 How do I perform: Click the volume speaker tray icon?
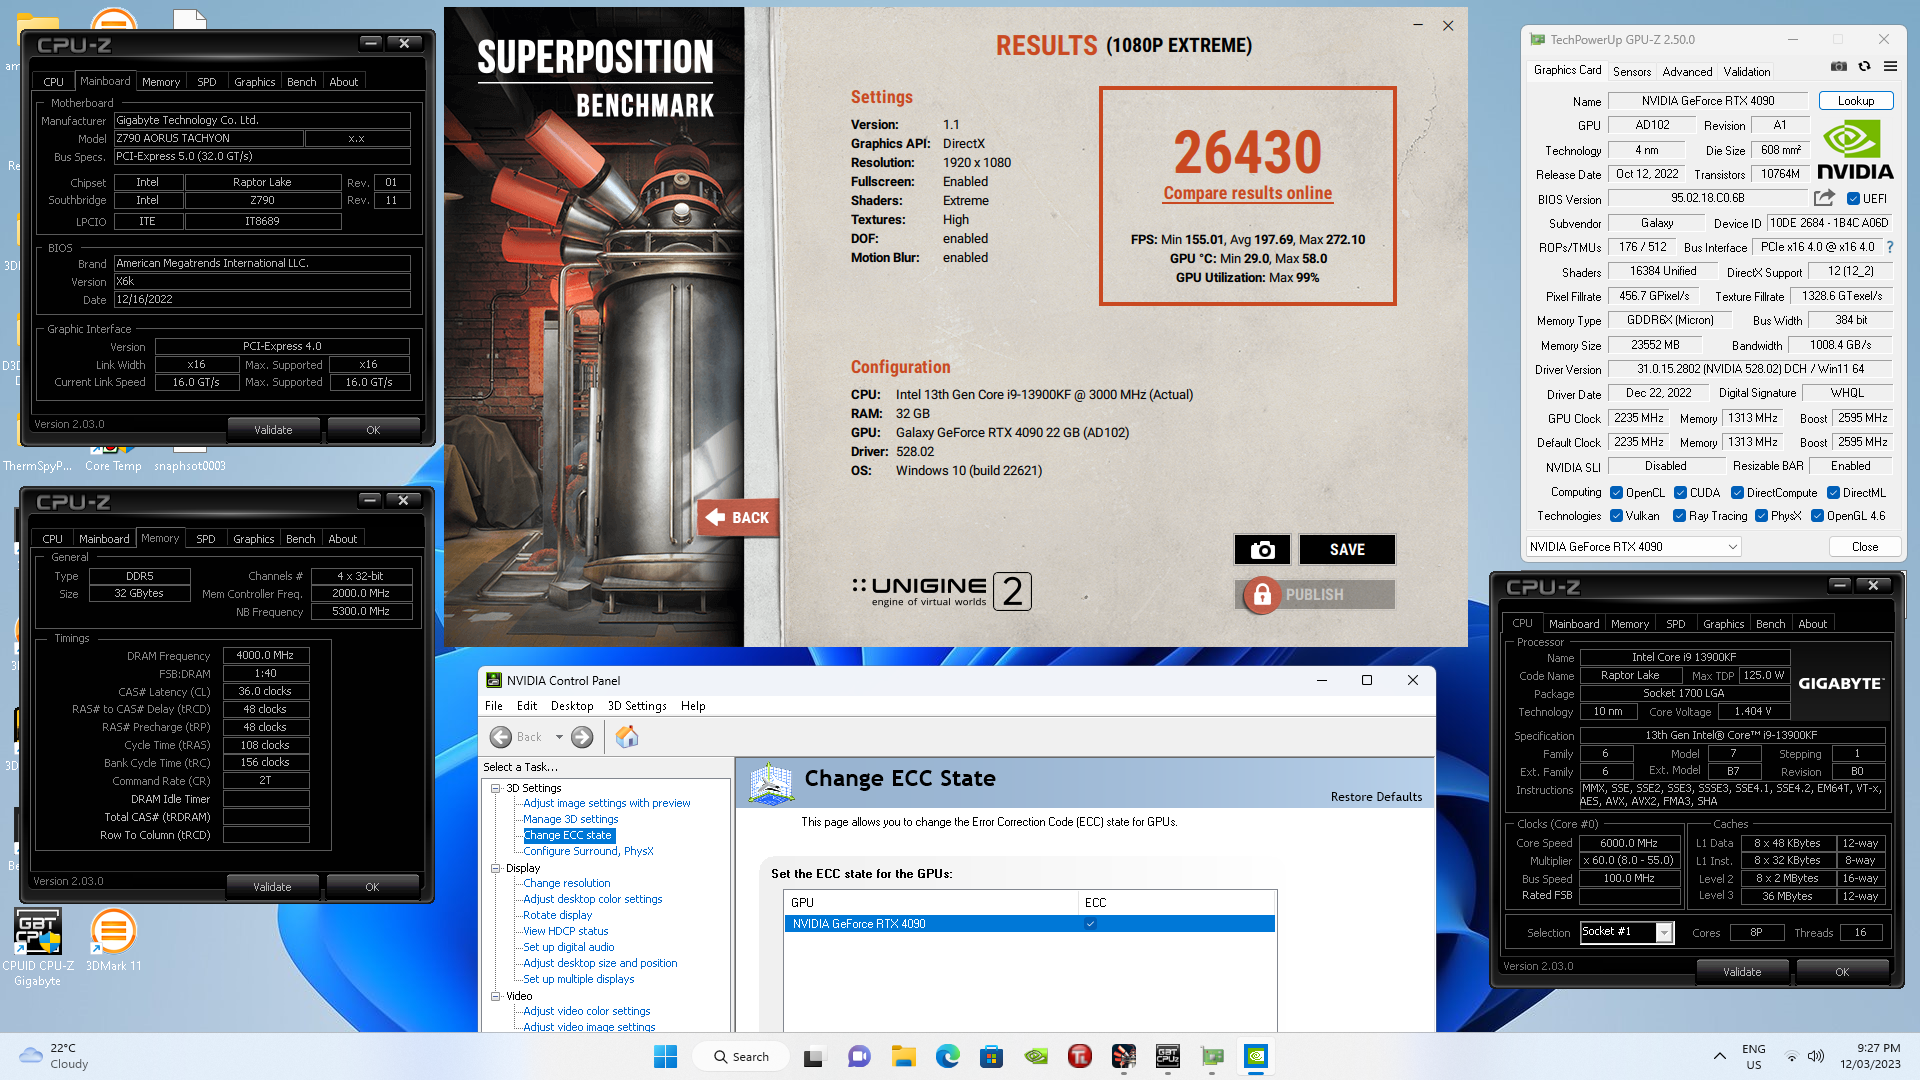1816,1056
